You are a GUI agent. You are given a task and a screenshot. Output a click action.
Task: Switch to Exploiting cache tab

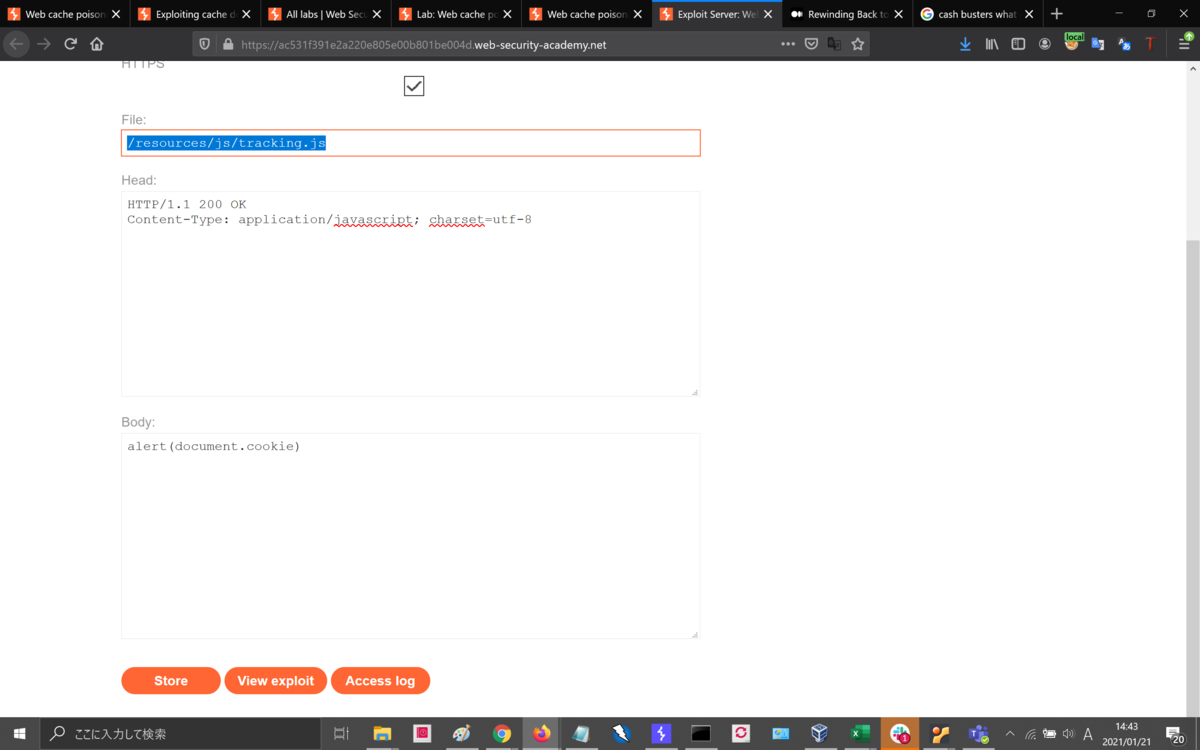pos(194,14)
